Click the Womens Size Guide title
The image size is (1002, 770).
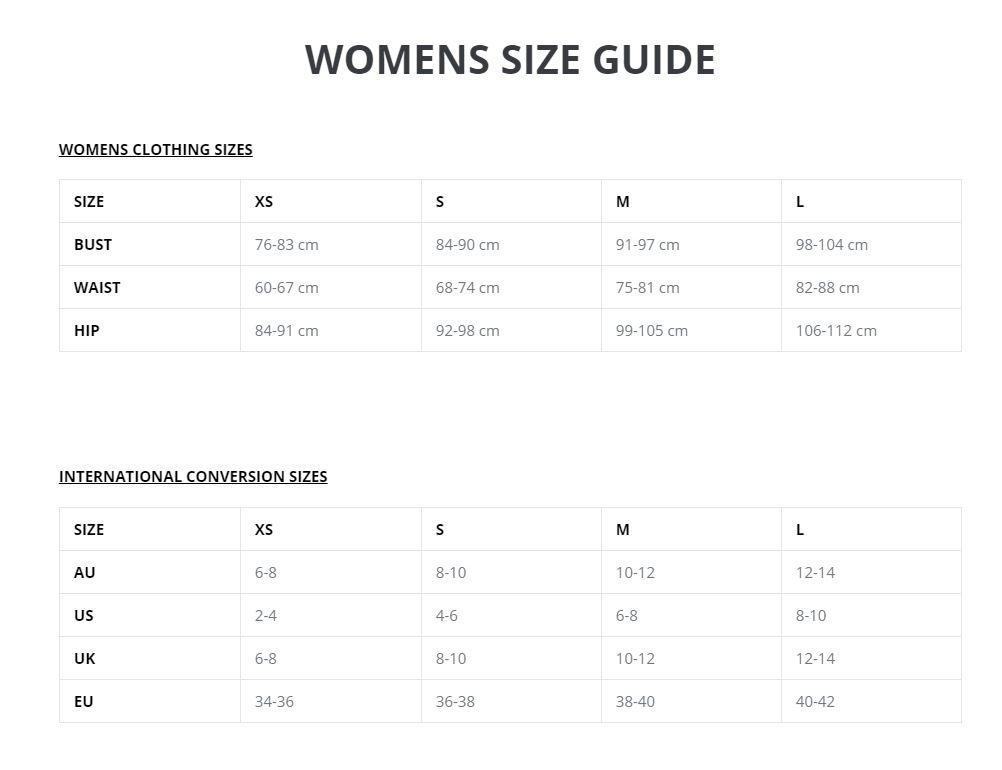tap(510, 60)
